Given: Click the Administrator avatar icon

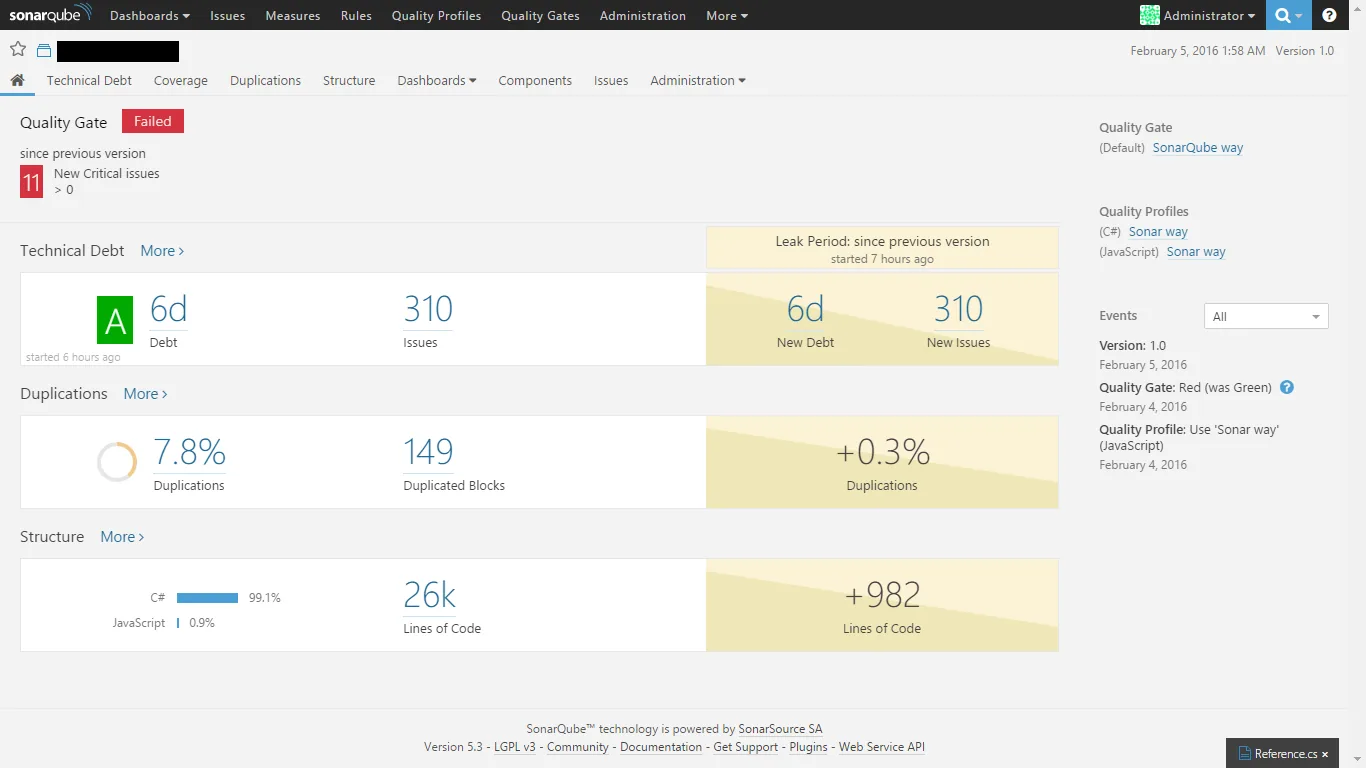Looking at the screenshot, I should click(x=1150, y=15).
